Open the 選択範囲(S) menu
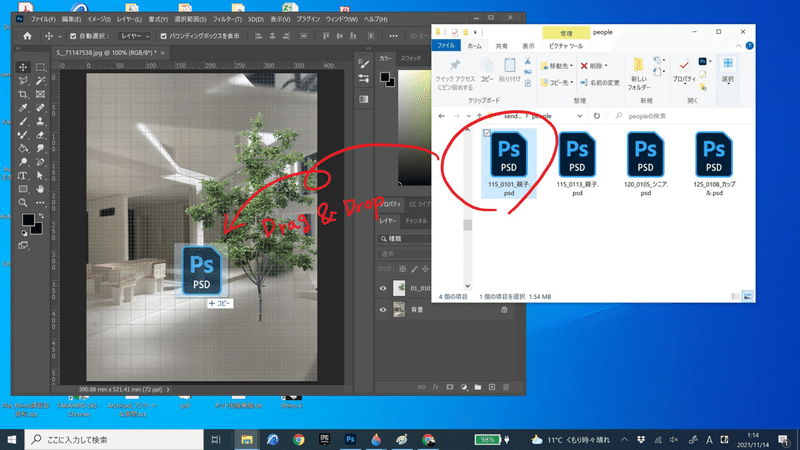 (190, 19)
